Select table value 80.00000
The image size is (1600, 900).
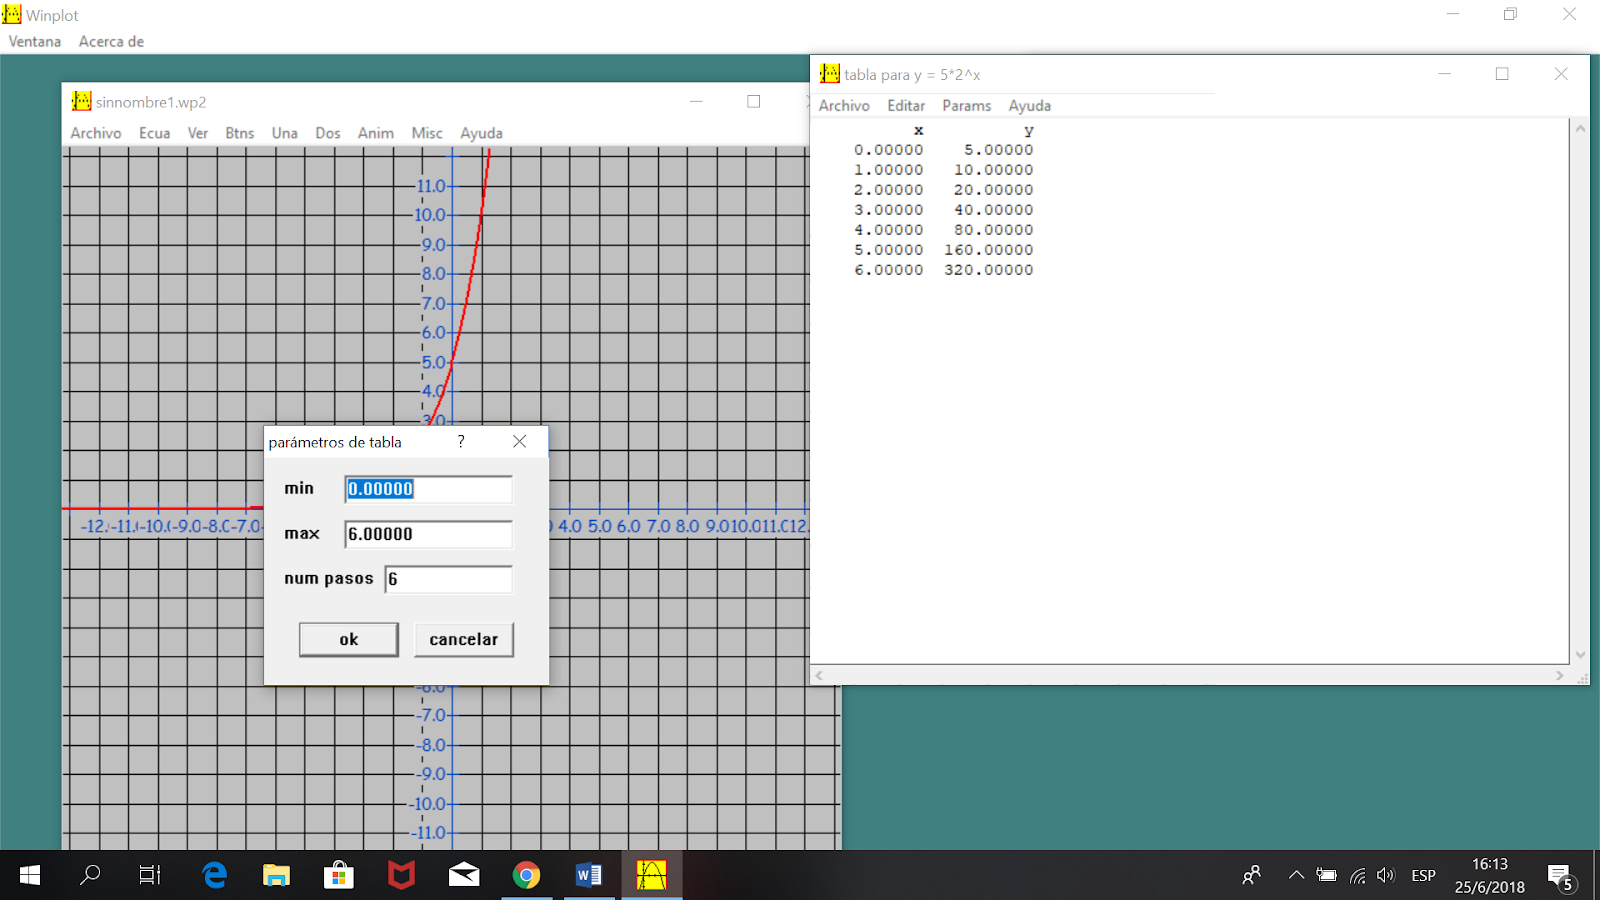click(x=994, y=230)
